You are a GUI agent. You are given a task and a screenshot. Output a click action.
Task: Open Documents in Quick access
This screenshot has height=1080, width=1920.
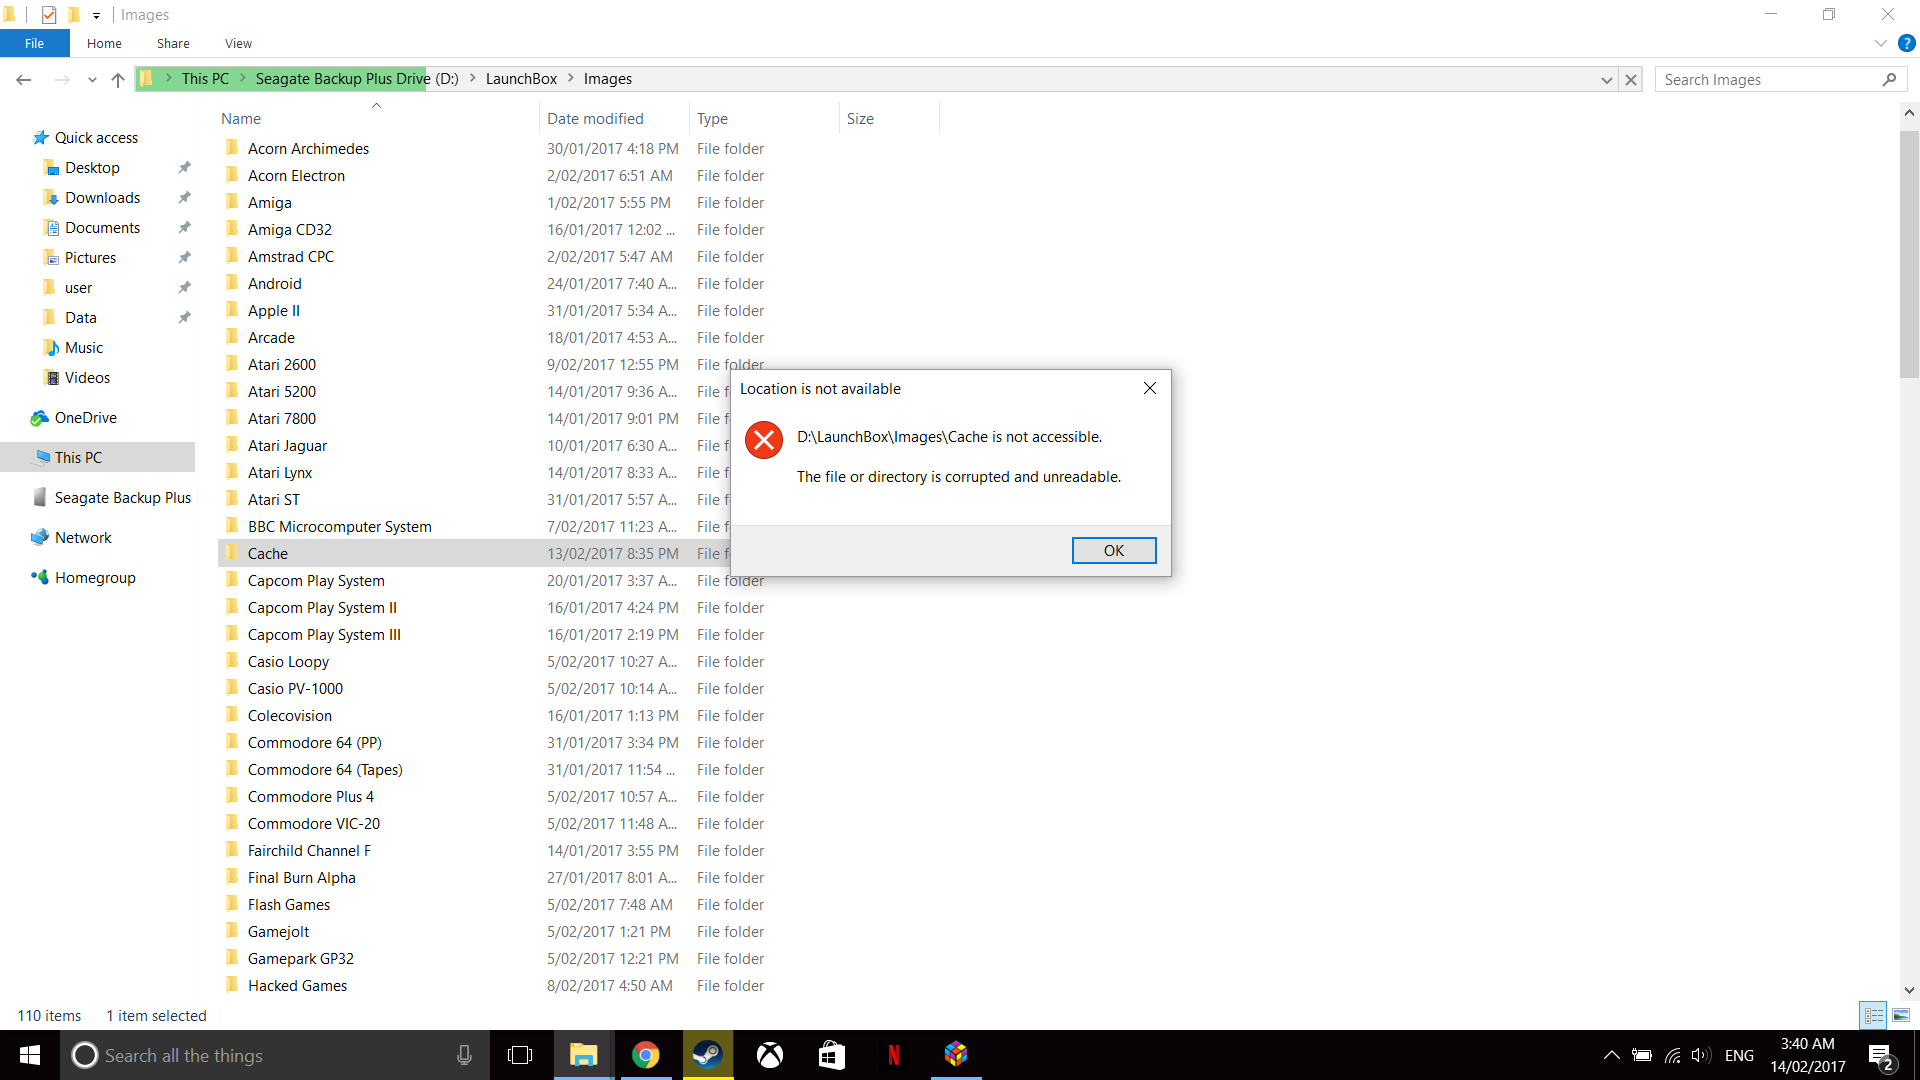[x=102, y=228]
